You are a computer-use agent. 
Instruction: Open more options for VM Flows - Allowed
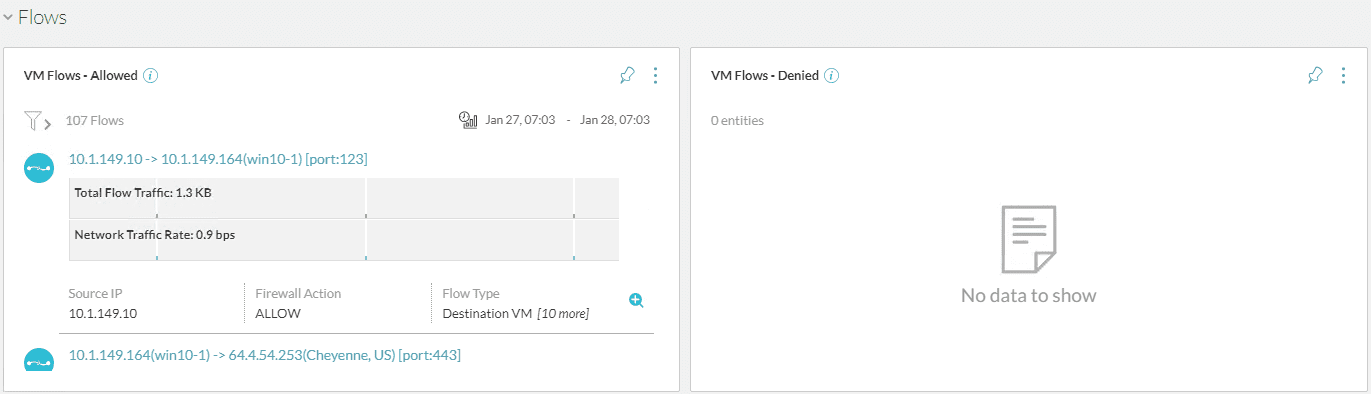click(656, 75)
